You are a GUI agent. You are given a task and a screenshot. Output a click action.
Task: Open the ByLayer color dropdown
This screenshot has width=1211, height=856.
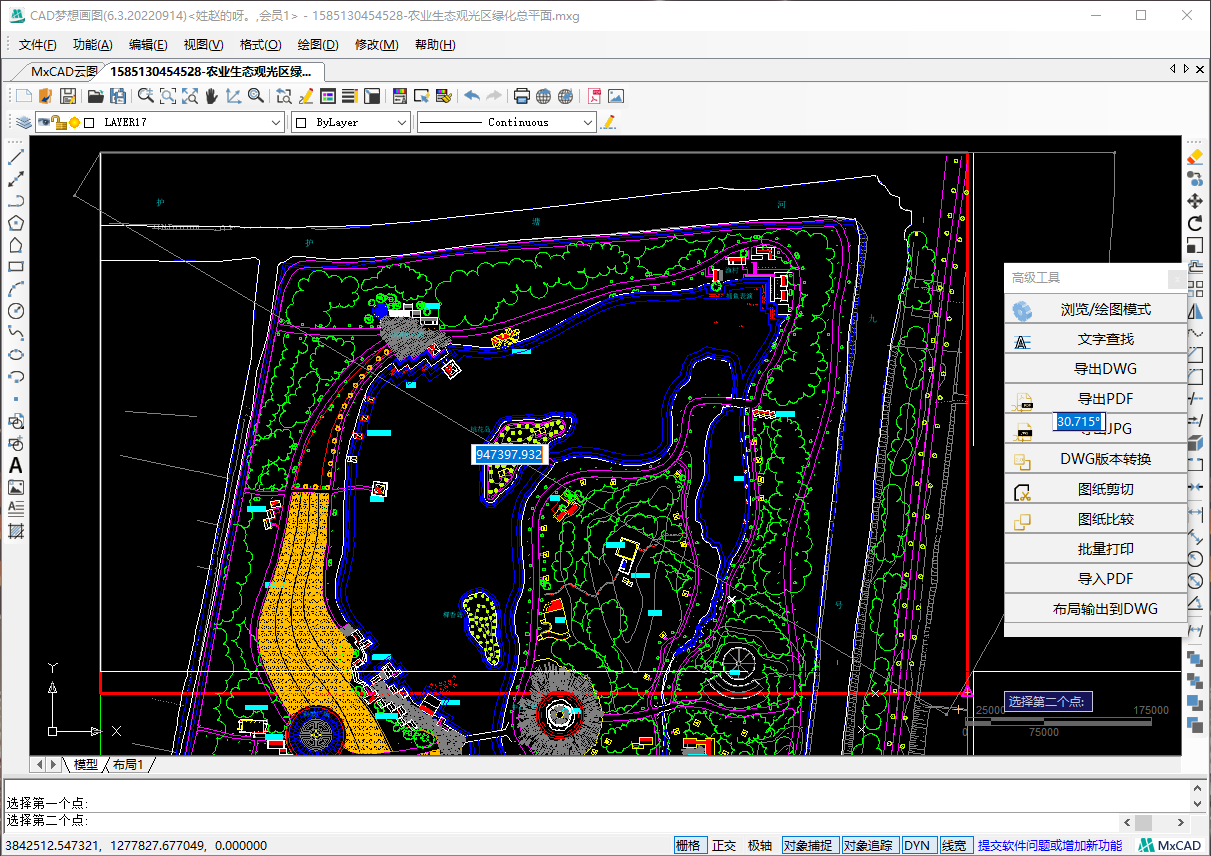402,122
